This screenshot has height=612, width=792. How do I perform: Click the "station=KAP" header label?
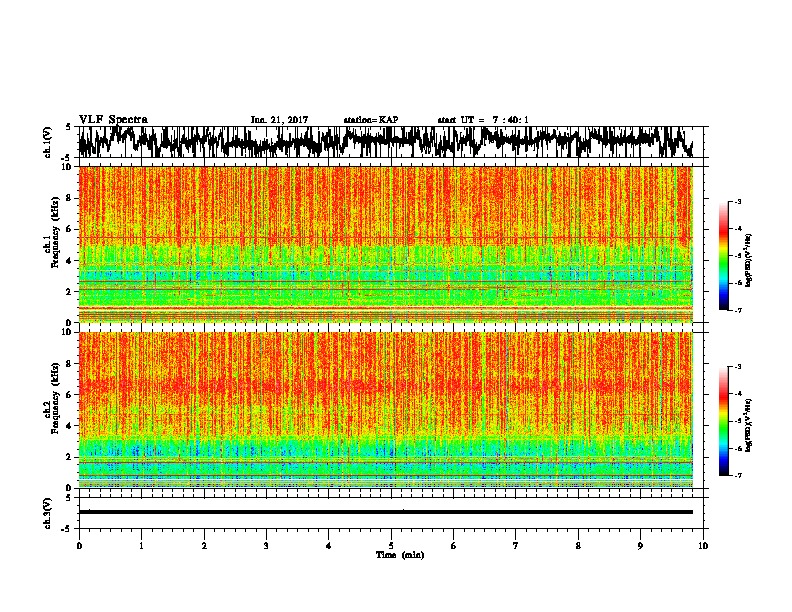pos(371,120)
